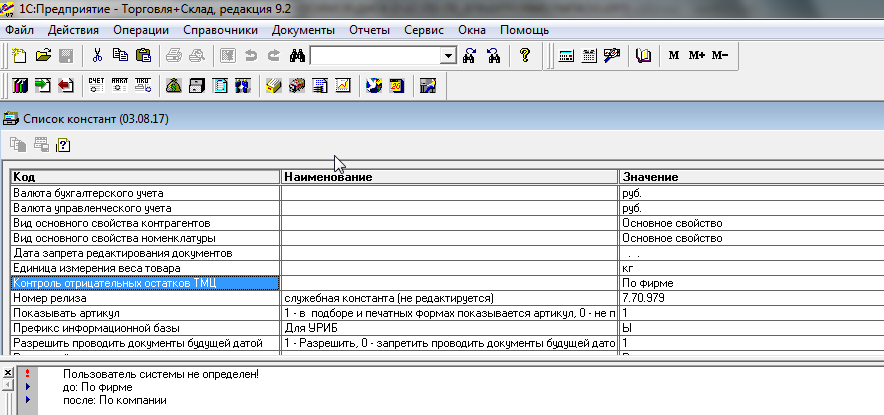Click the Код column header

click(145, 177)
